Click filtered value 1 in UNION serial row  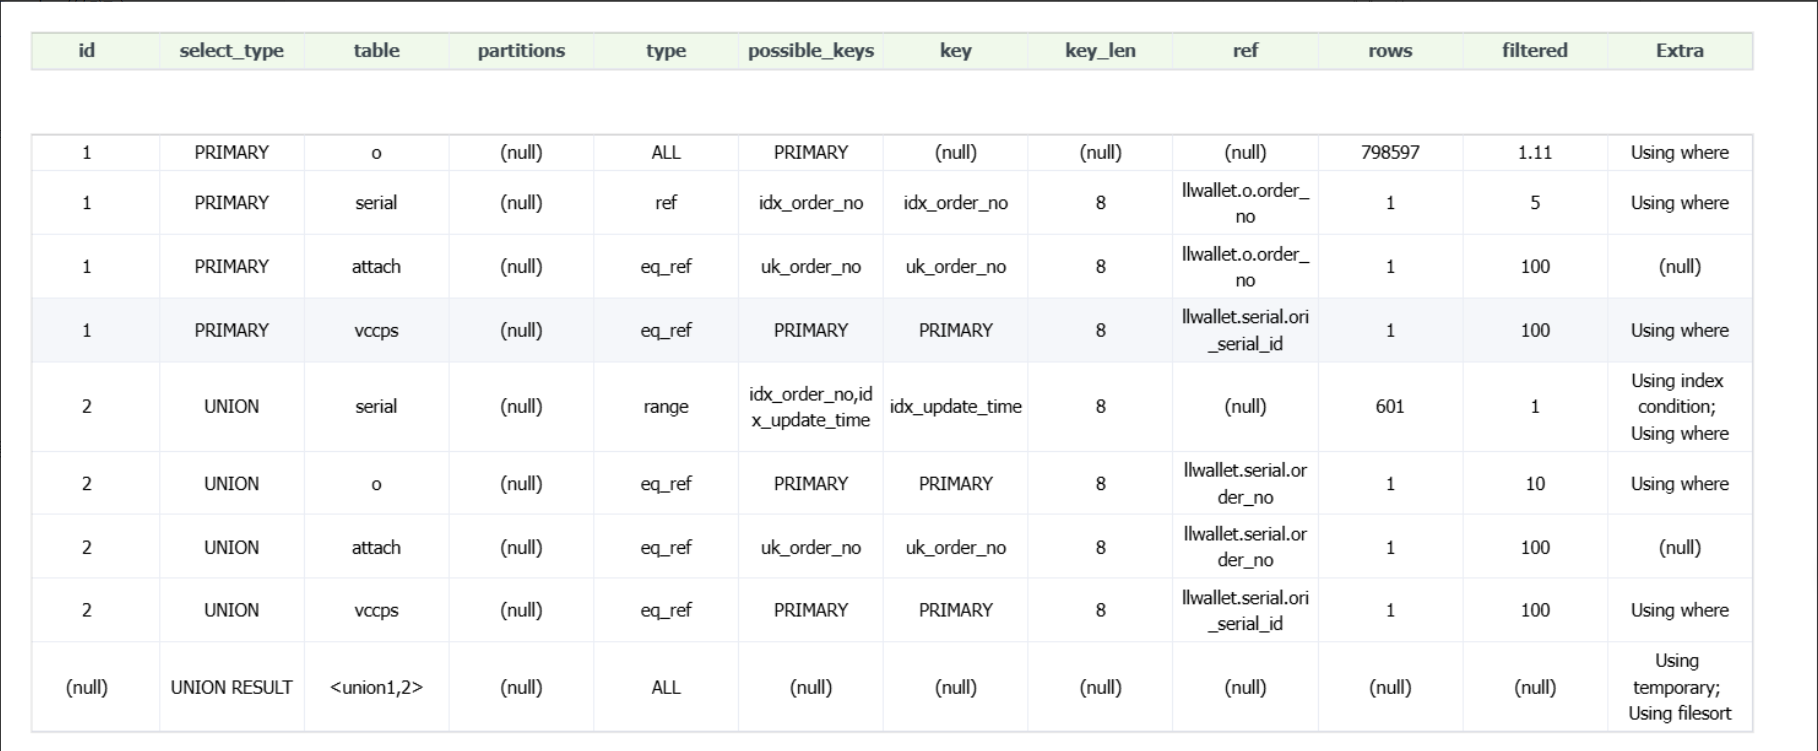coord(1535,407)
